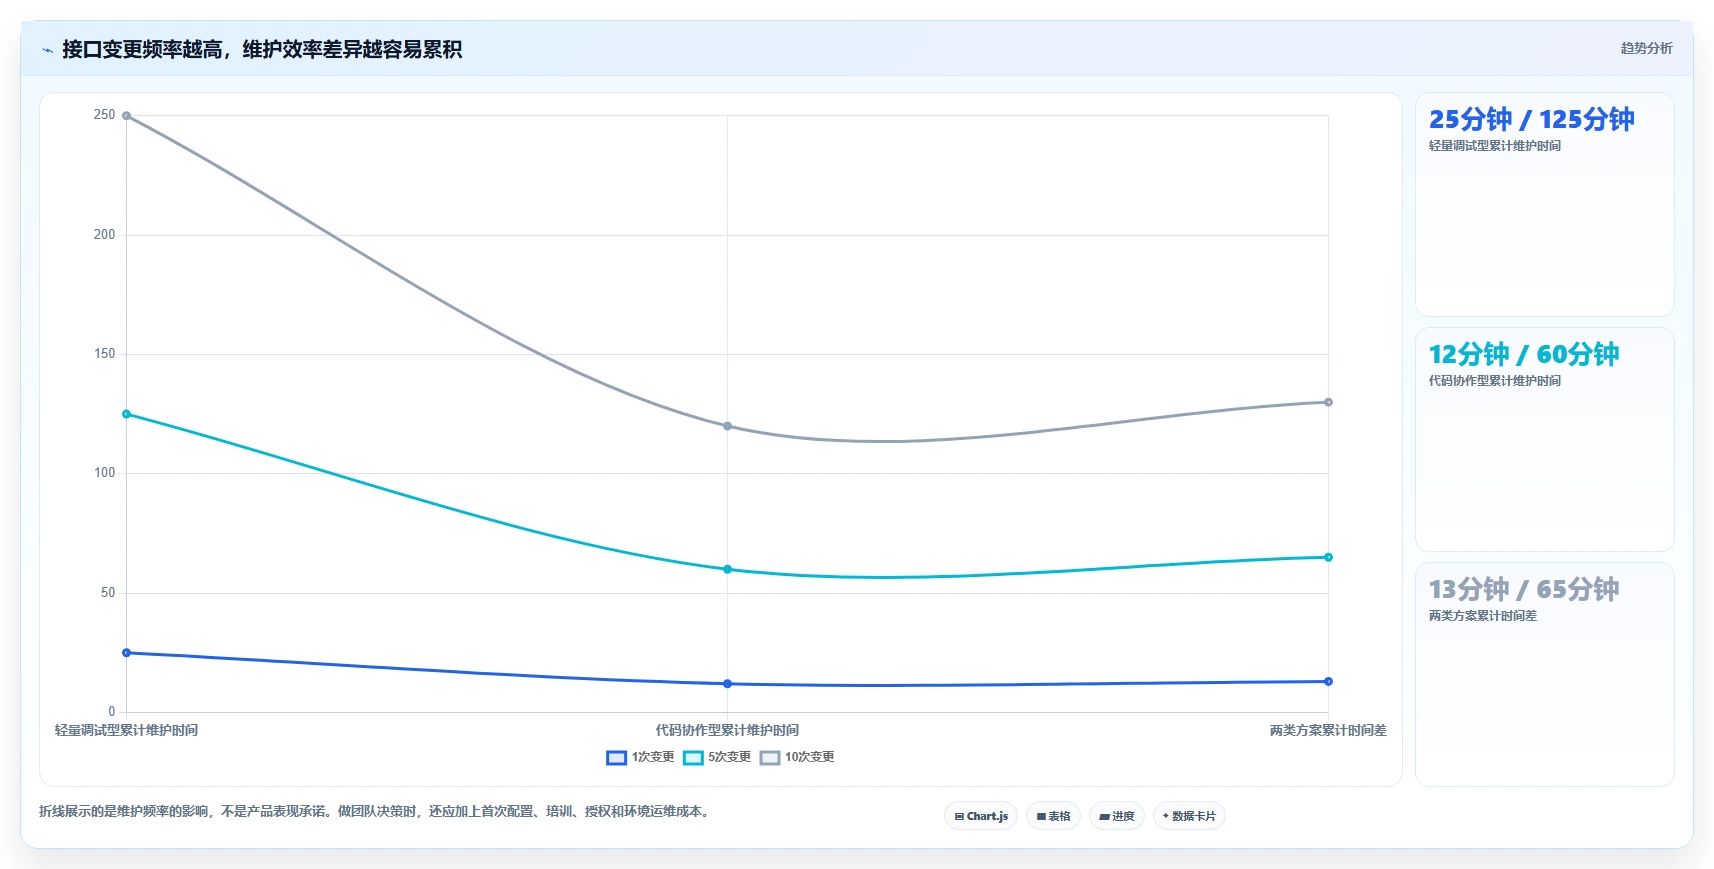
Task: Click the card caption 代码协作型累计维护时间
Action: [x=1494, y=381]
